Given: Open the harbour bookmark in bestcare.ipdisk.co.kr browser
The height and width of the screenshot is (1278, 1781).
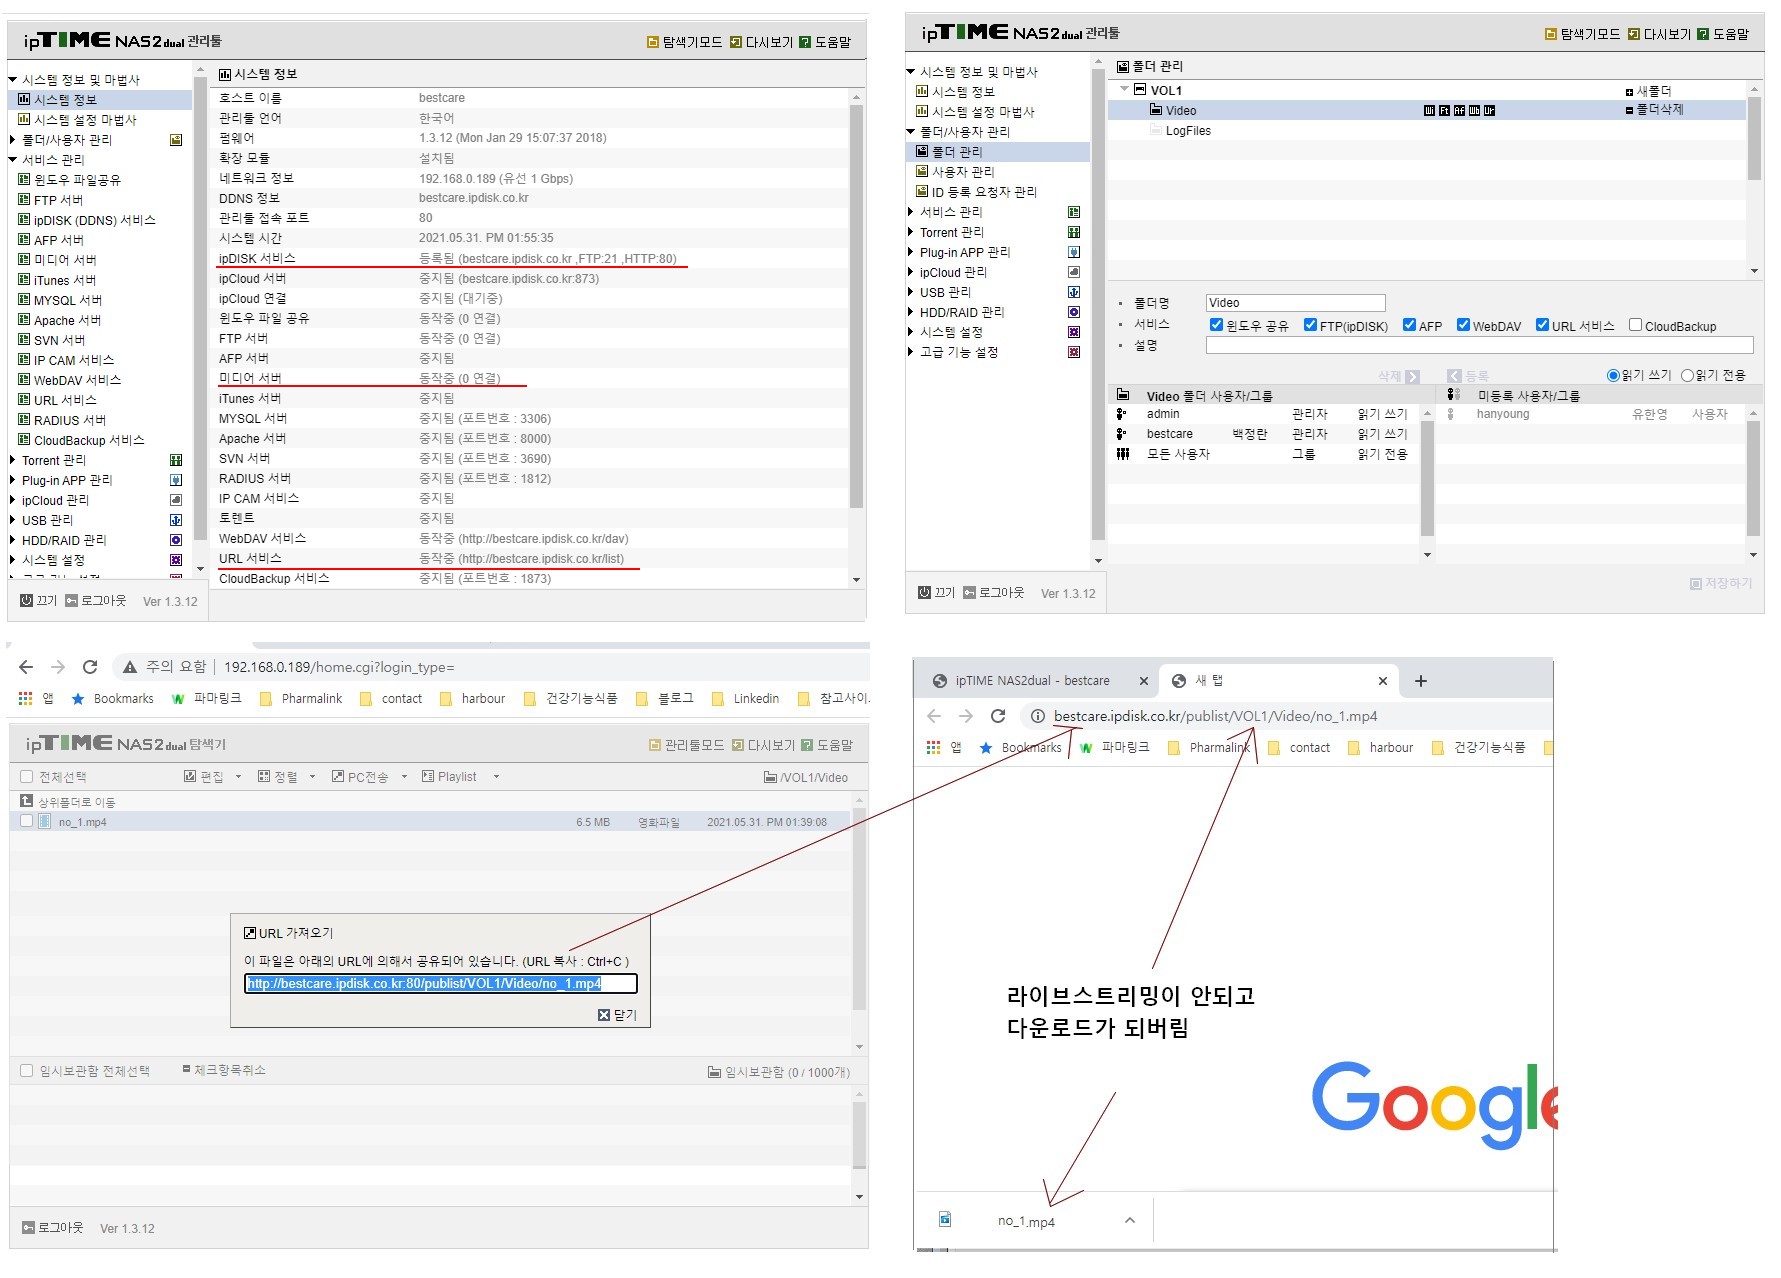Looking at the screenshot, I should click(x=1381, y=748).
